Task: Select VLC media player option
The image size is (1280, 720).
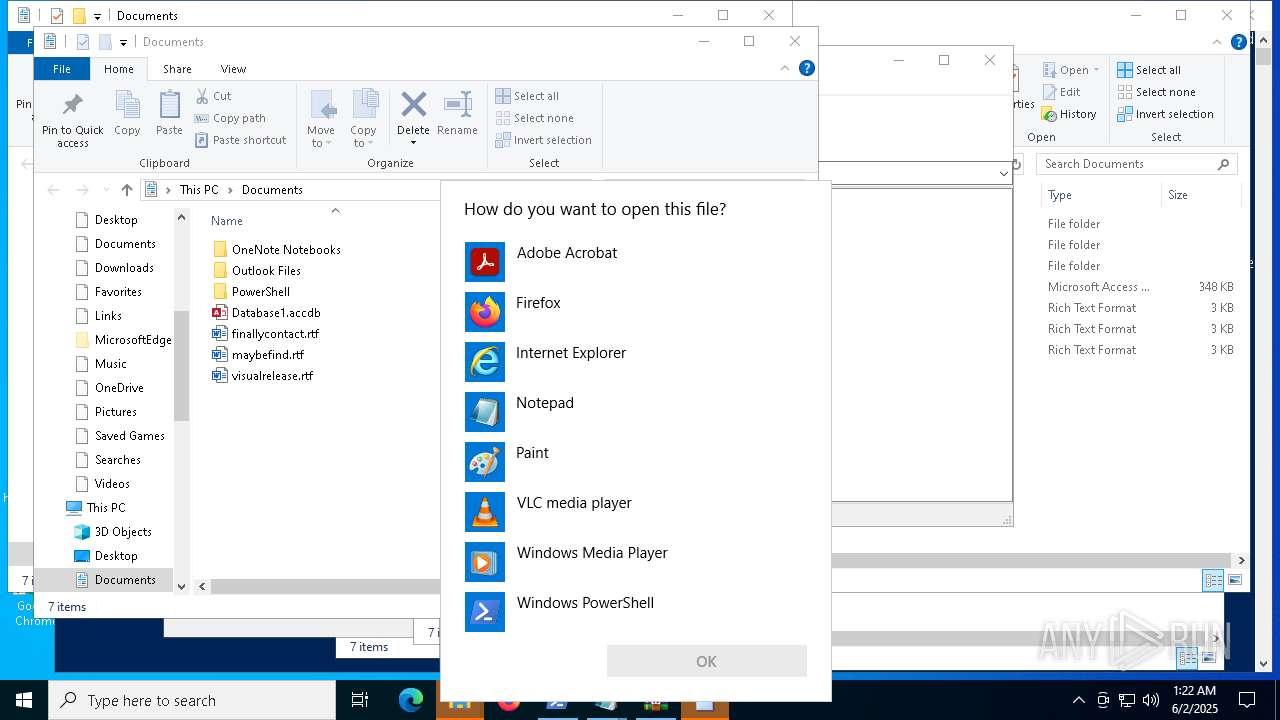Action: (636, 512)
